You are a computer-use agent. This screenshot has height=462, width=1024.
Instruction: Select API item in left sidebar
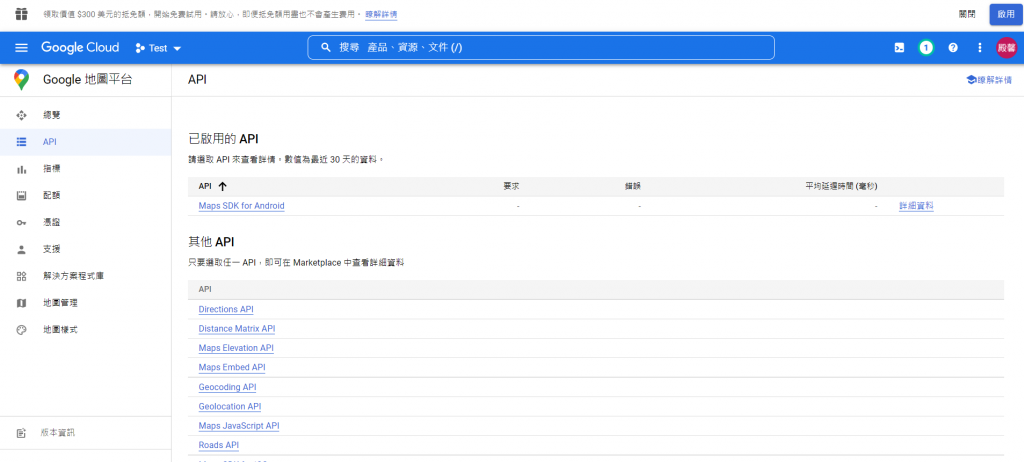86,142
